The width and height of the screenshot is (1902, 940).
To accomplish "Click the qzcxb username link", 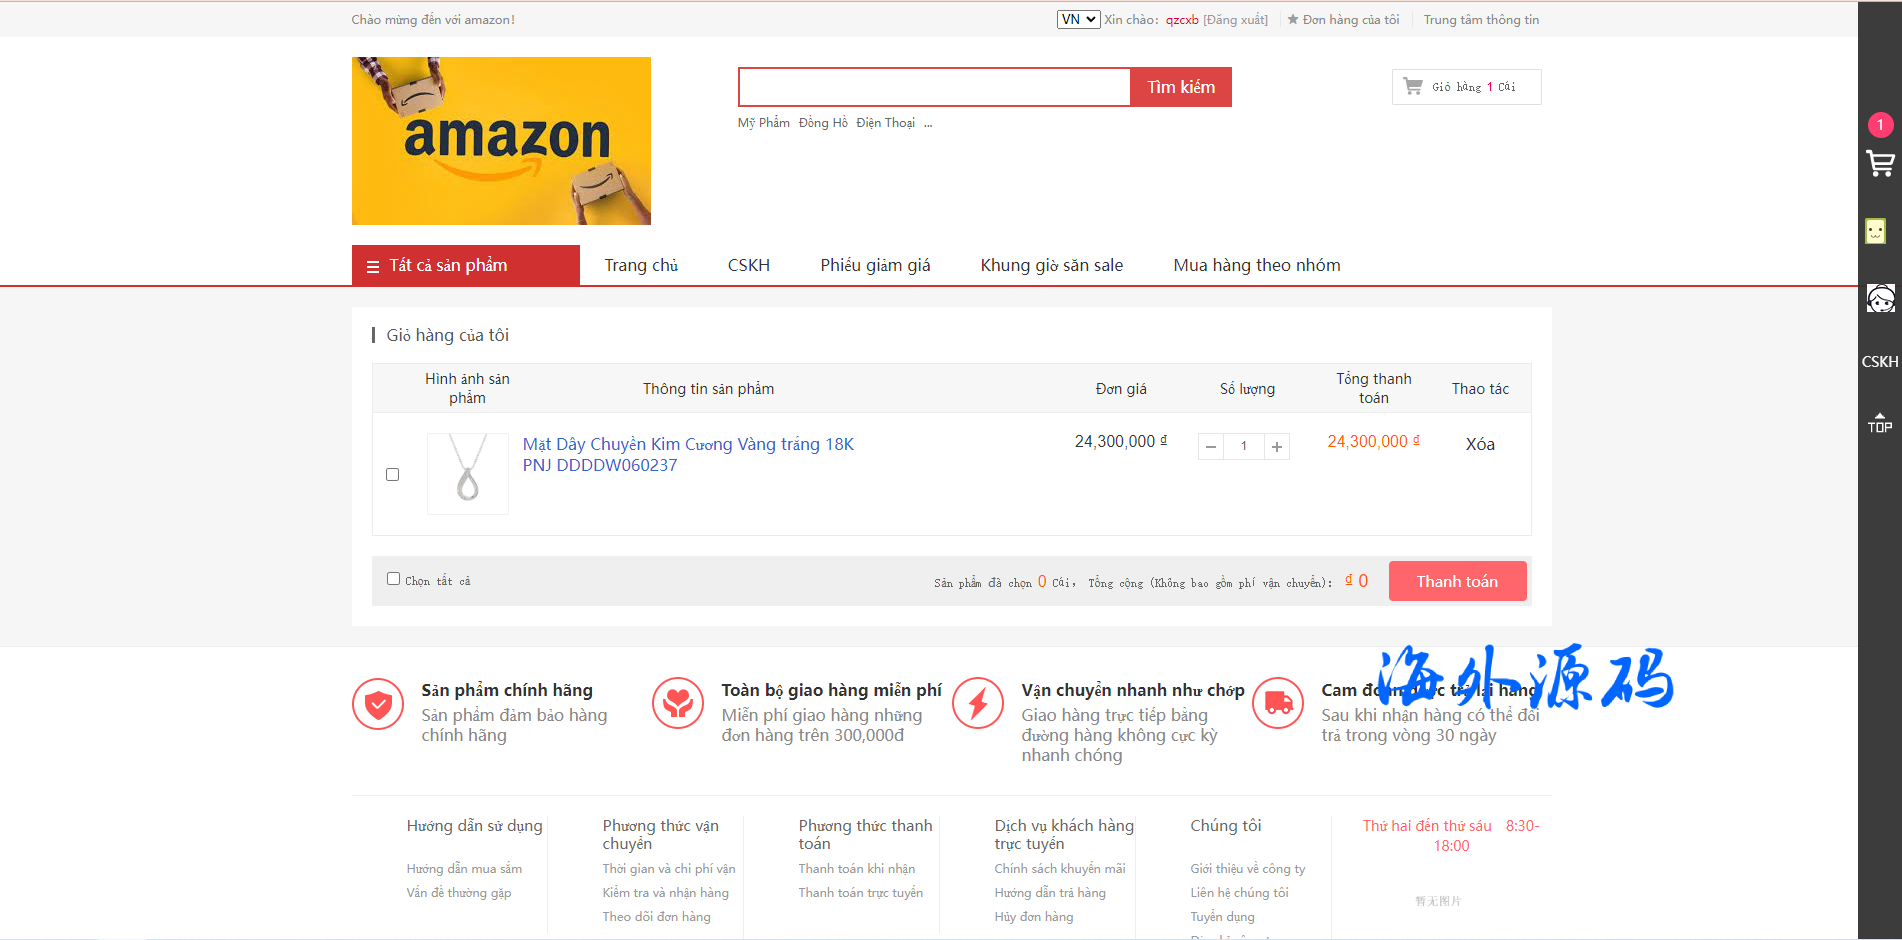I will coord(1182,19).
